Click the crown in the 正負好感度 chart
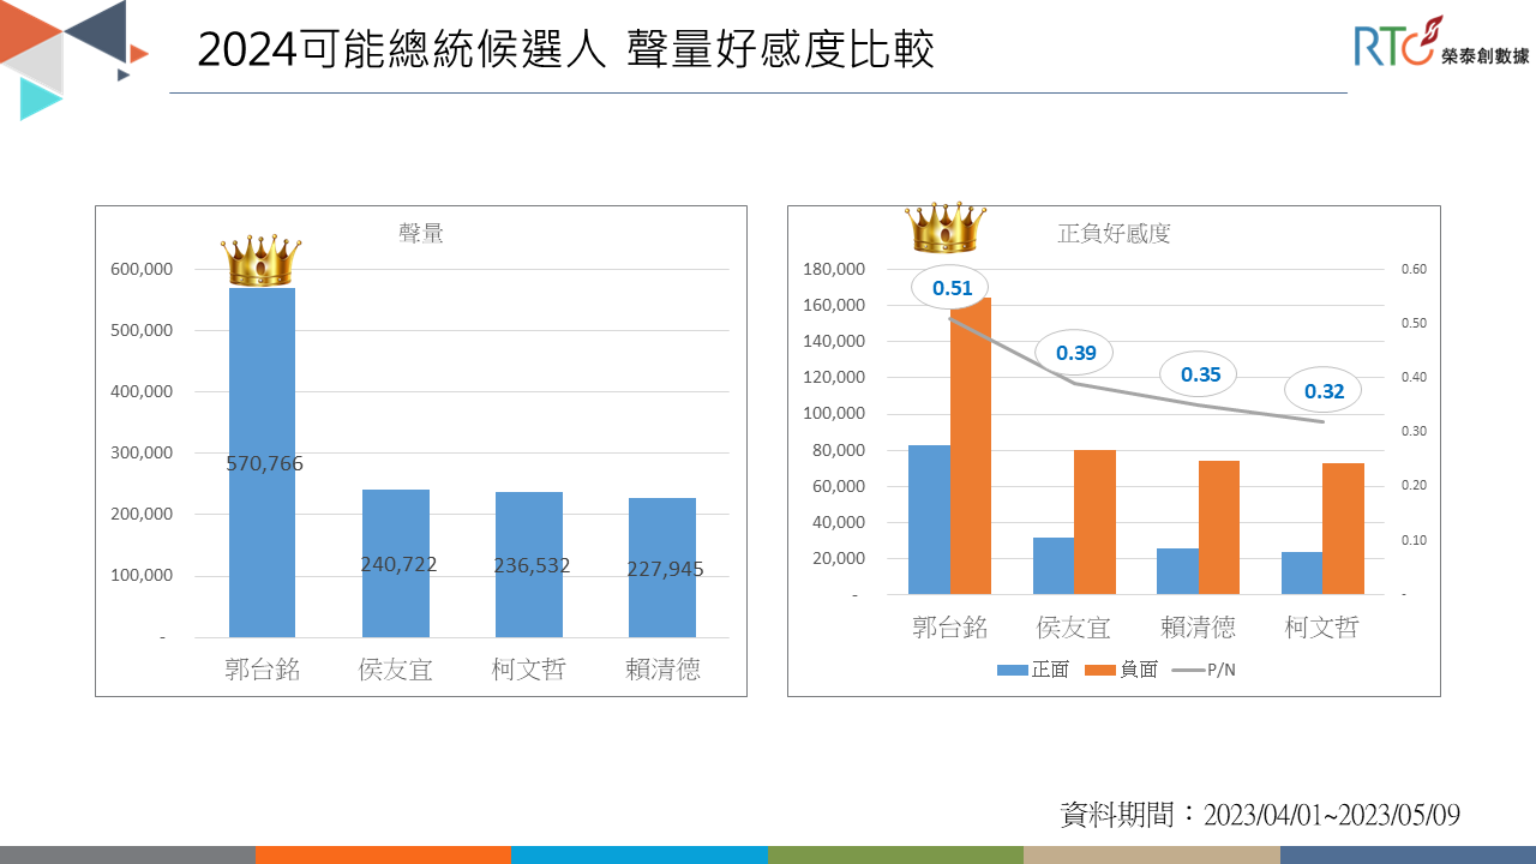The width and height of the screenshot is (1536, 864). click(x=944, y=227)
